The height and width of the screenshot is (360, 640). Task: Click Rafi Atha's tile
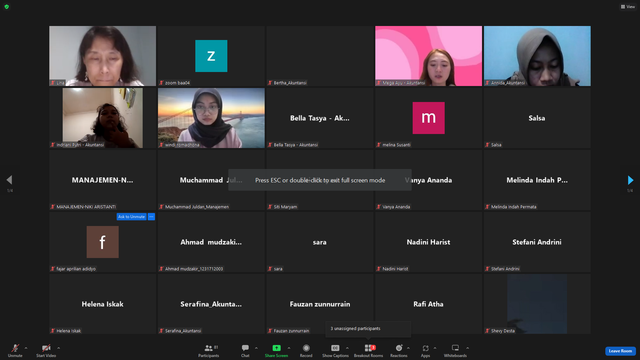[x=429, y=304]
